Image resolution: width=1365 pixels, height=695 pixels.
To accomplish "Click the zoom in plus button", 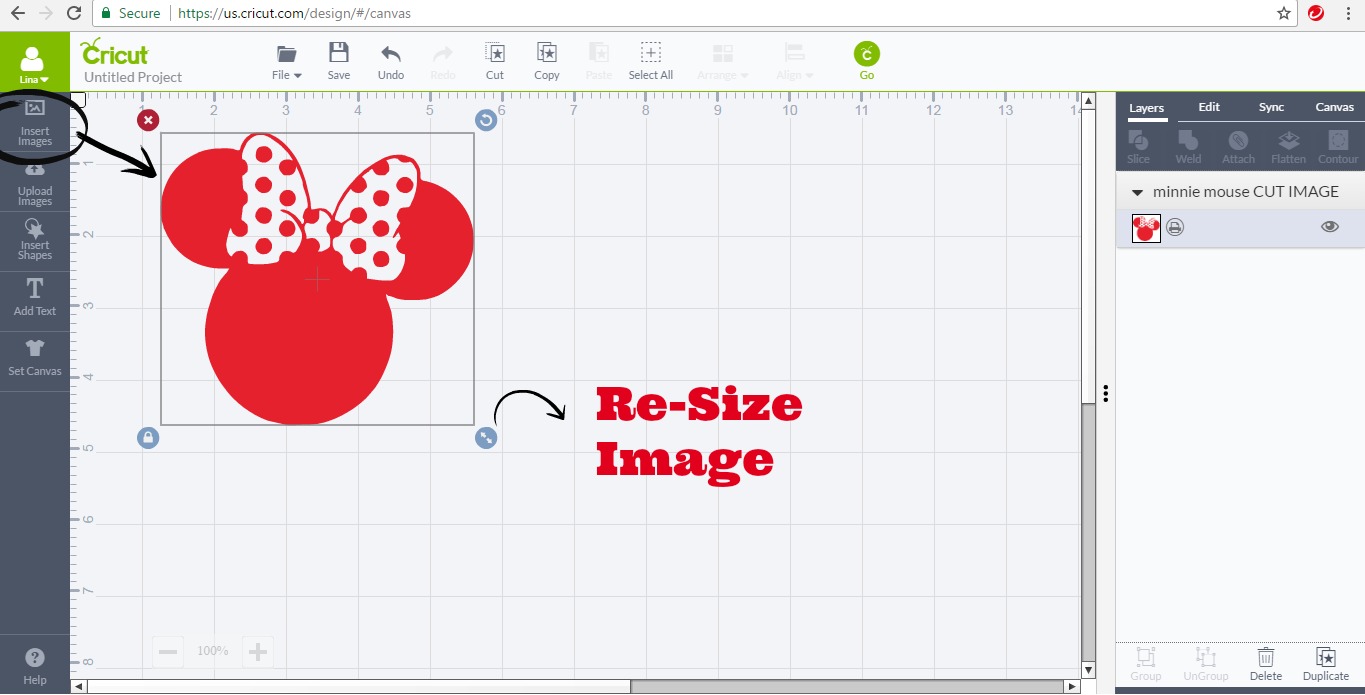I will coord(257,652).
